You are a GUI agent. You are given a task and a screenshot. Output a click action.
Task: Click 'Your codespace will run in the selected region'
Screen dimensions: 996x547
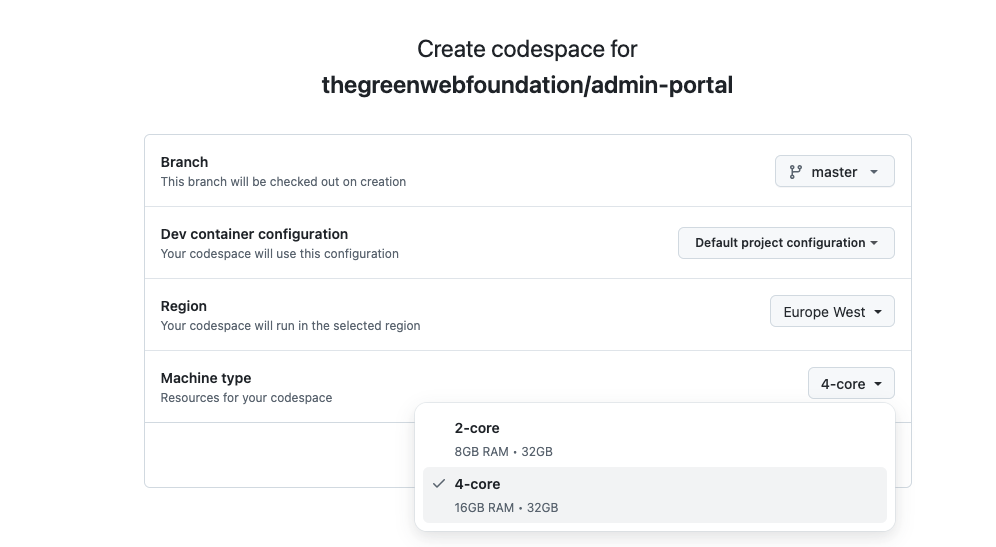pyautogui.click(x=290, y=325)
